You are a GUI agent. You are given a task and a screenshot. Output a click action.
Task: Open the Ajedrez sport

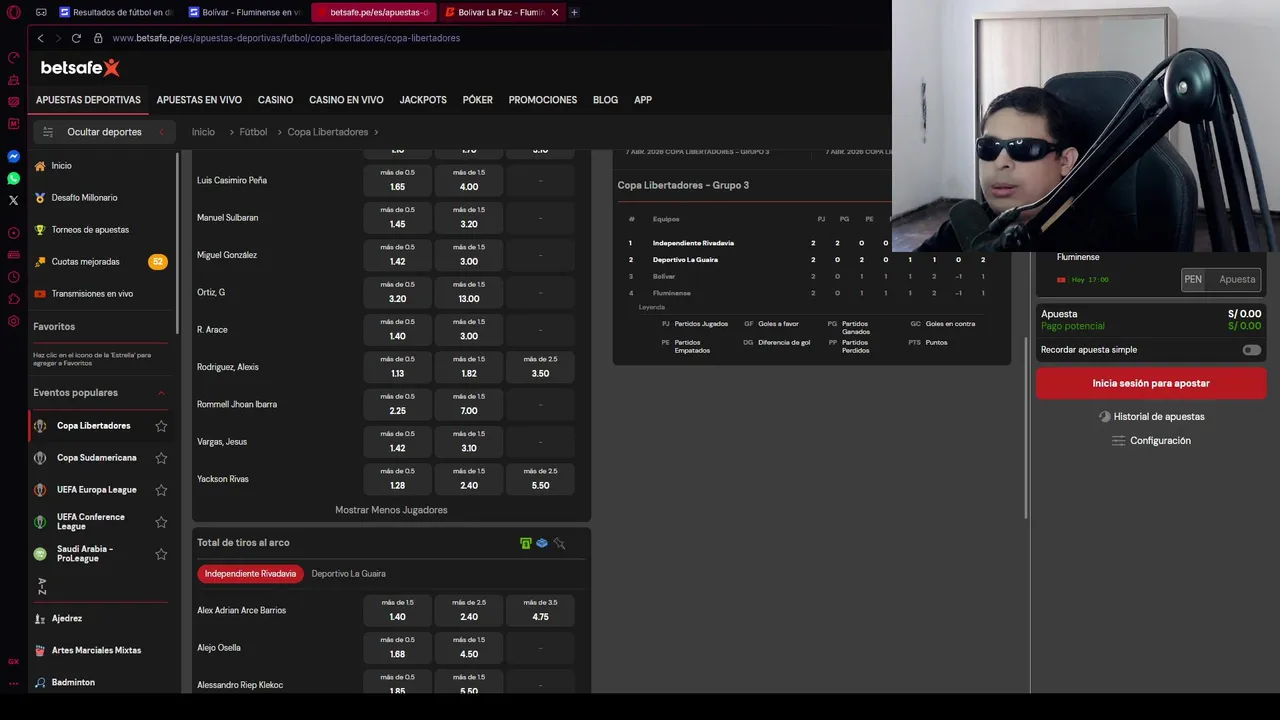[67, 618]
